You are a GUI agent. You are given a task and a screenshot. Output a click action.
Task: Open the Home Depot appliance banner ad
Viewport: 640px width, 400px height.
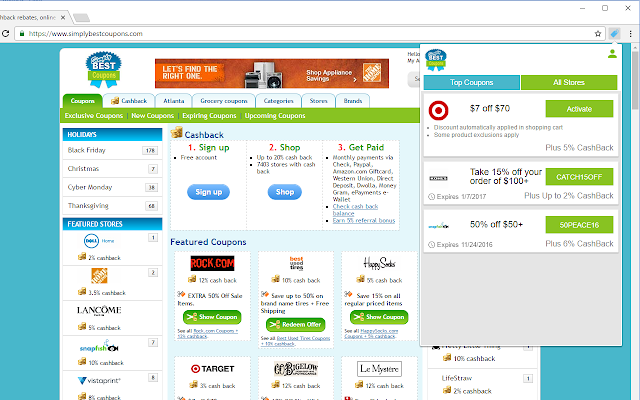(272, 73)
